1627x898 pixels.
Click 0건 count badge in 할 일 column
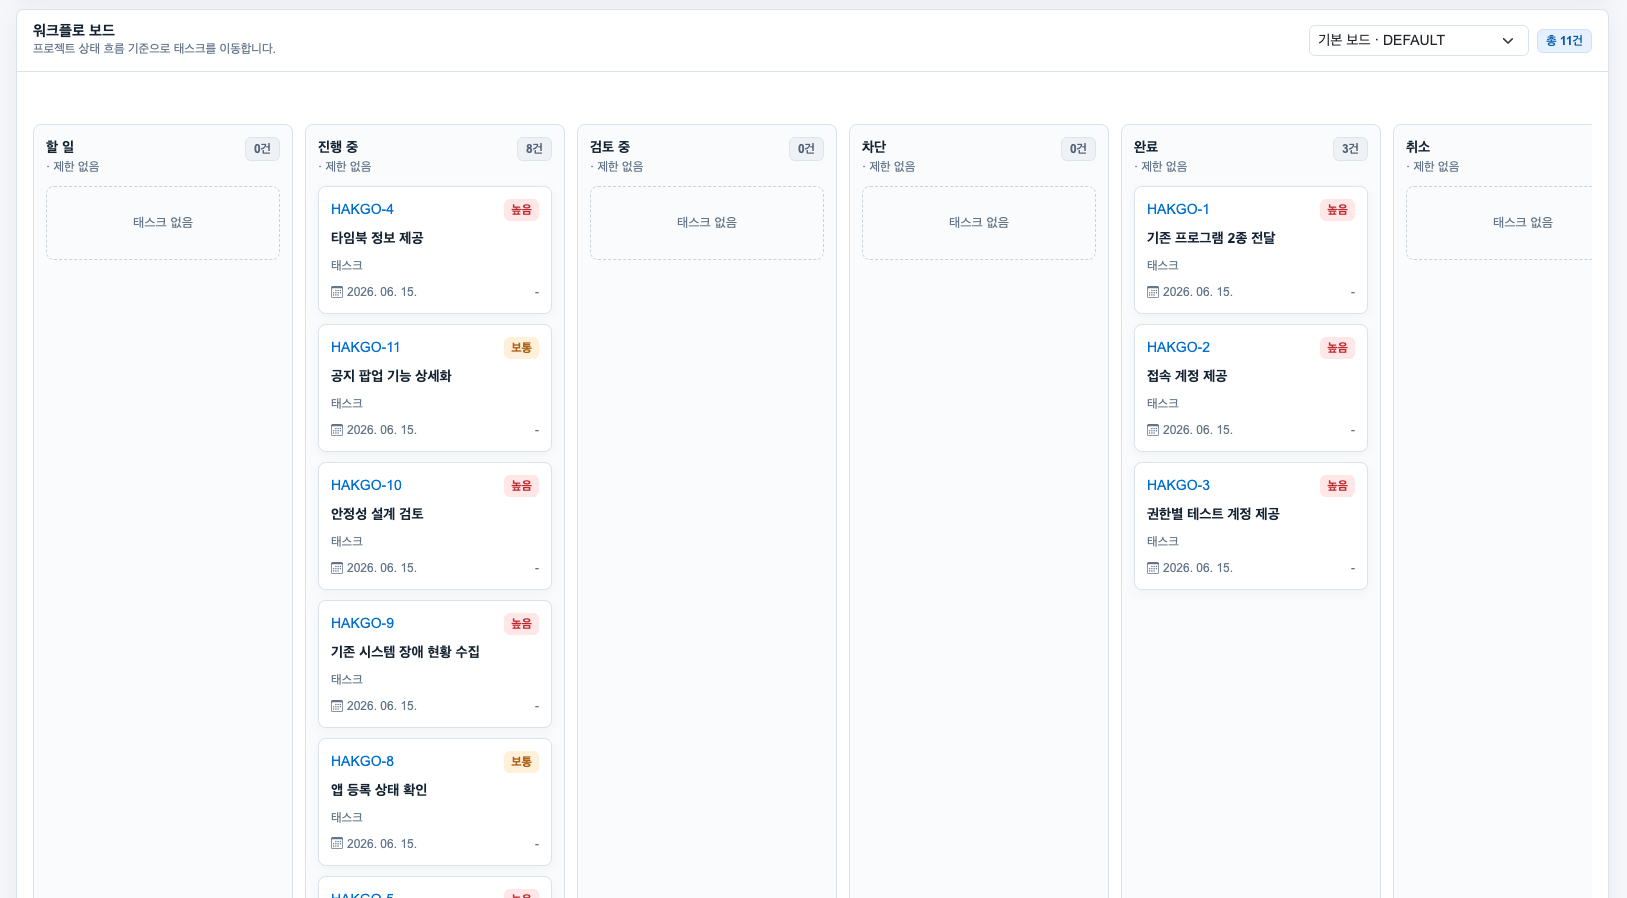pyautogui.click(x=262, y=149)
